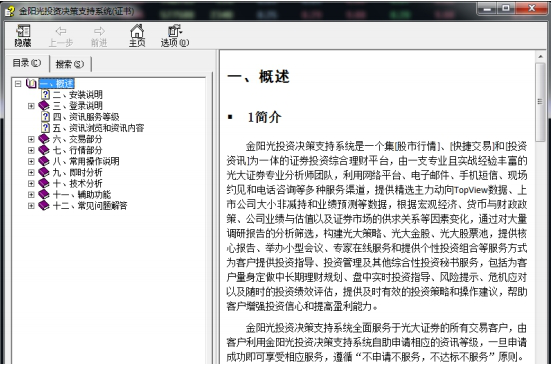Click the question page icon for 四、资讯服务等级
Screen dimensions: 551x378
[45, 117]
